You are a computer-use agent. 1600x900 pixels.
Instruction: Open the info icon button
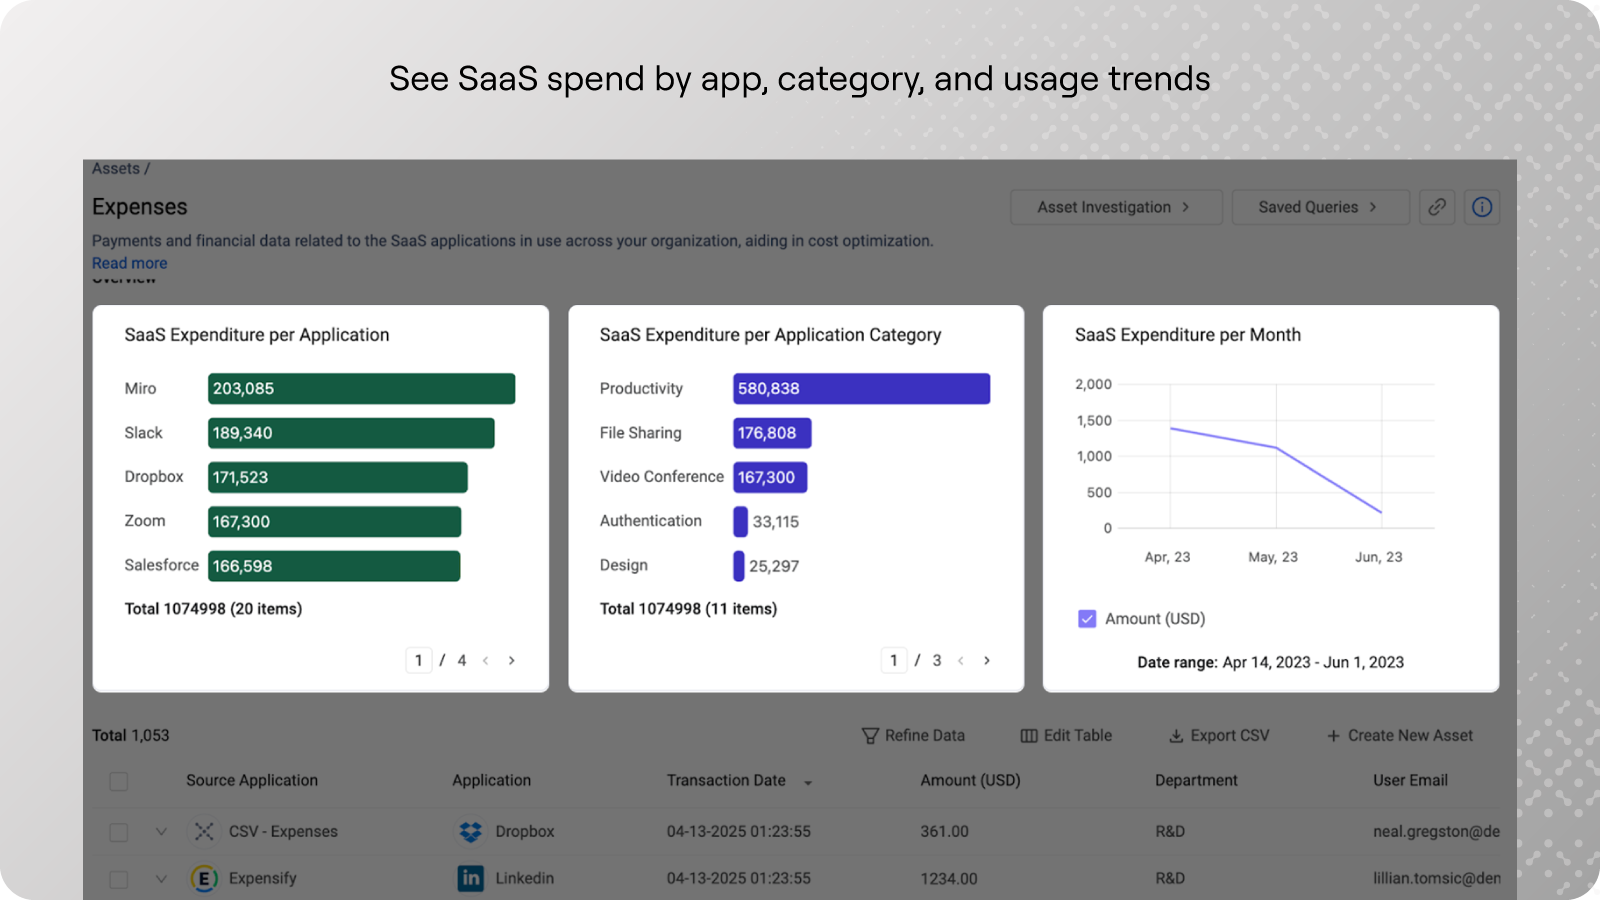coord(1482,207)
